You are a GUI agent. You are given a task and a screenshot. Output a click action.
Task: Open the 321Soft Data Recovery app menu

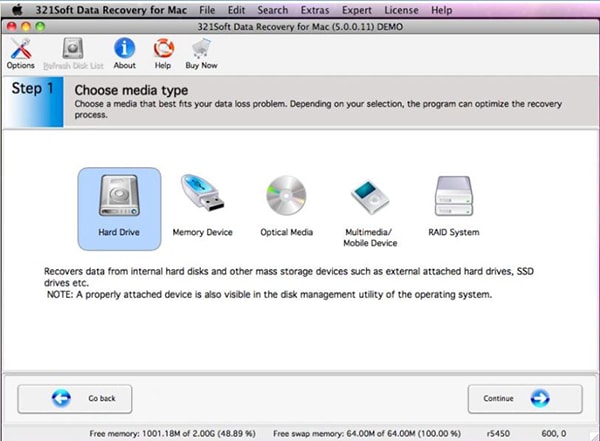pyautogui.click(x=111, y=10)
